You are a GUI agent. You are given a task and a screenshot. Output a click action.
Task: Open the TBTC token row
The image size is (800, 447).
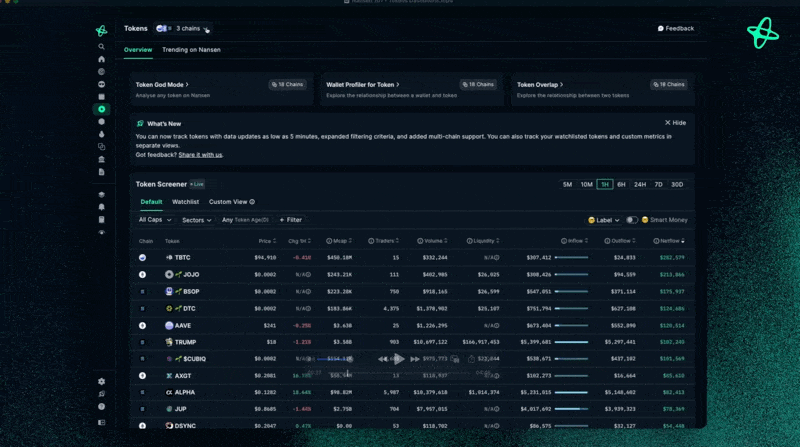click(x=412, y=258)
